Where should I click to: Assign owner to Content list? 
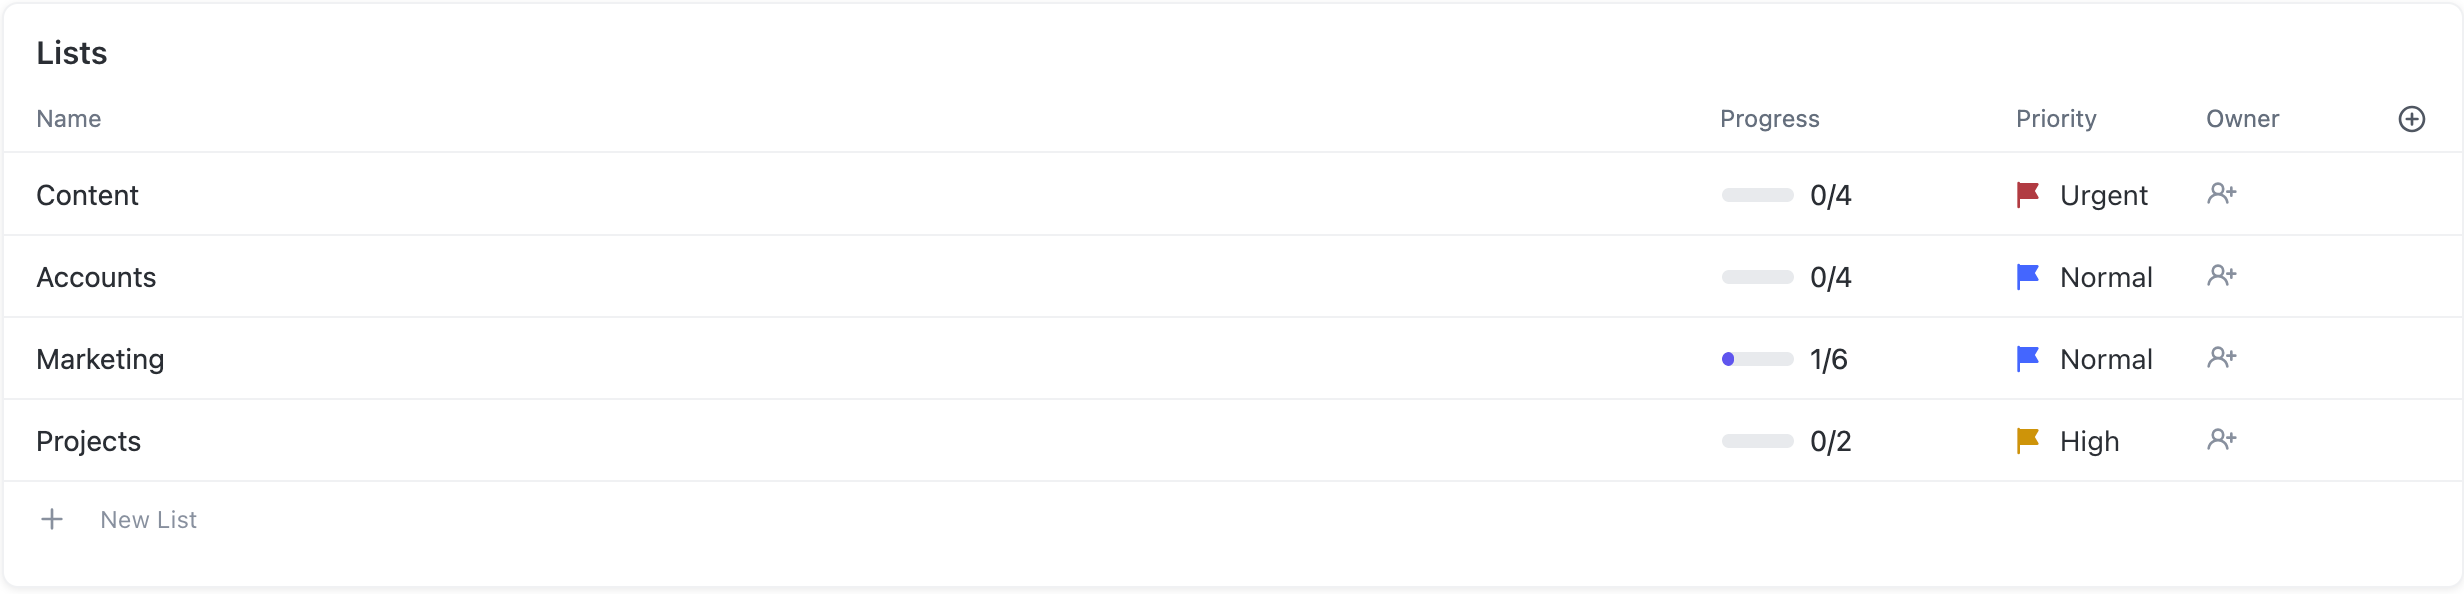pyautogui.click(x=2221, y=194)
